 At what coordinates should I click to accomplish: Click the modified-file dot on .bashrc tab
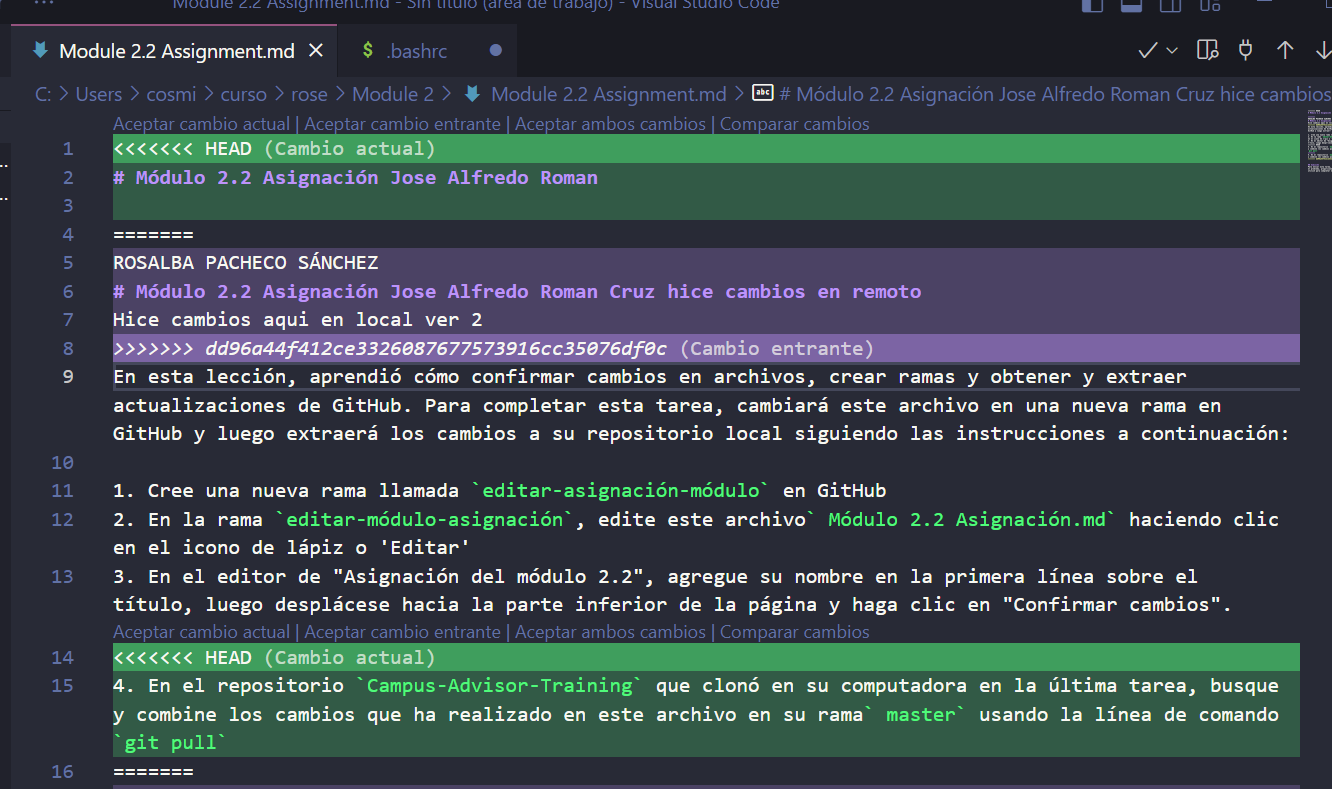pos(496,49)
